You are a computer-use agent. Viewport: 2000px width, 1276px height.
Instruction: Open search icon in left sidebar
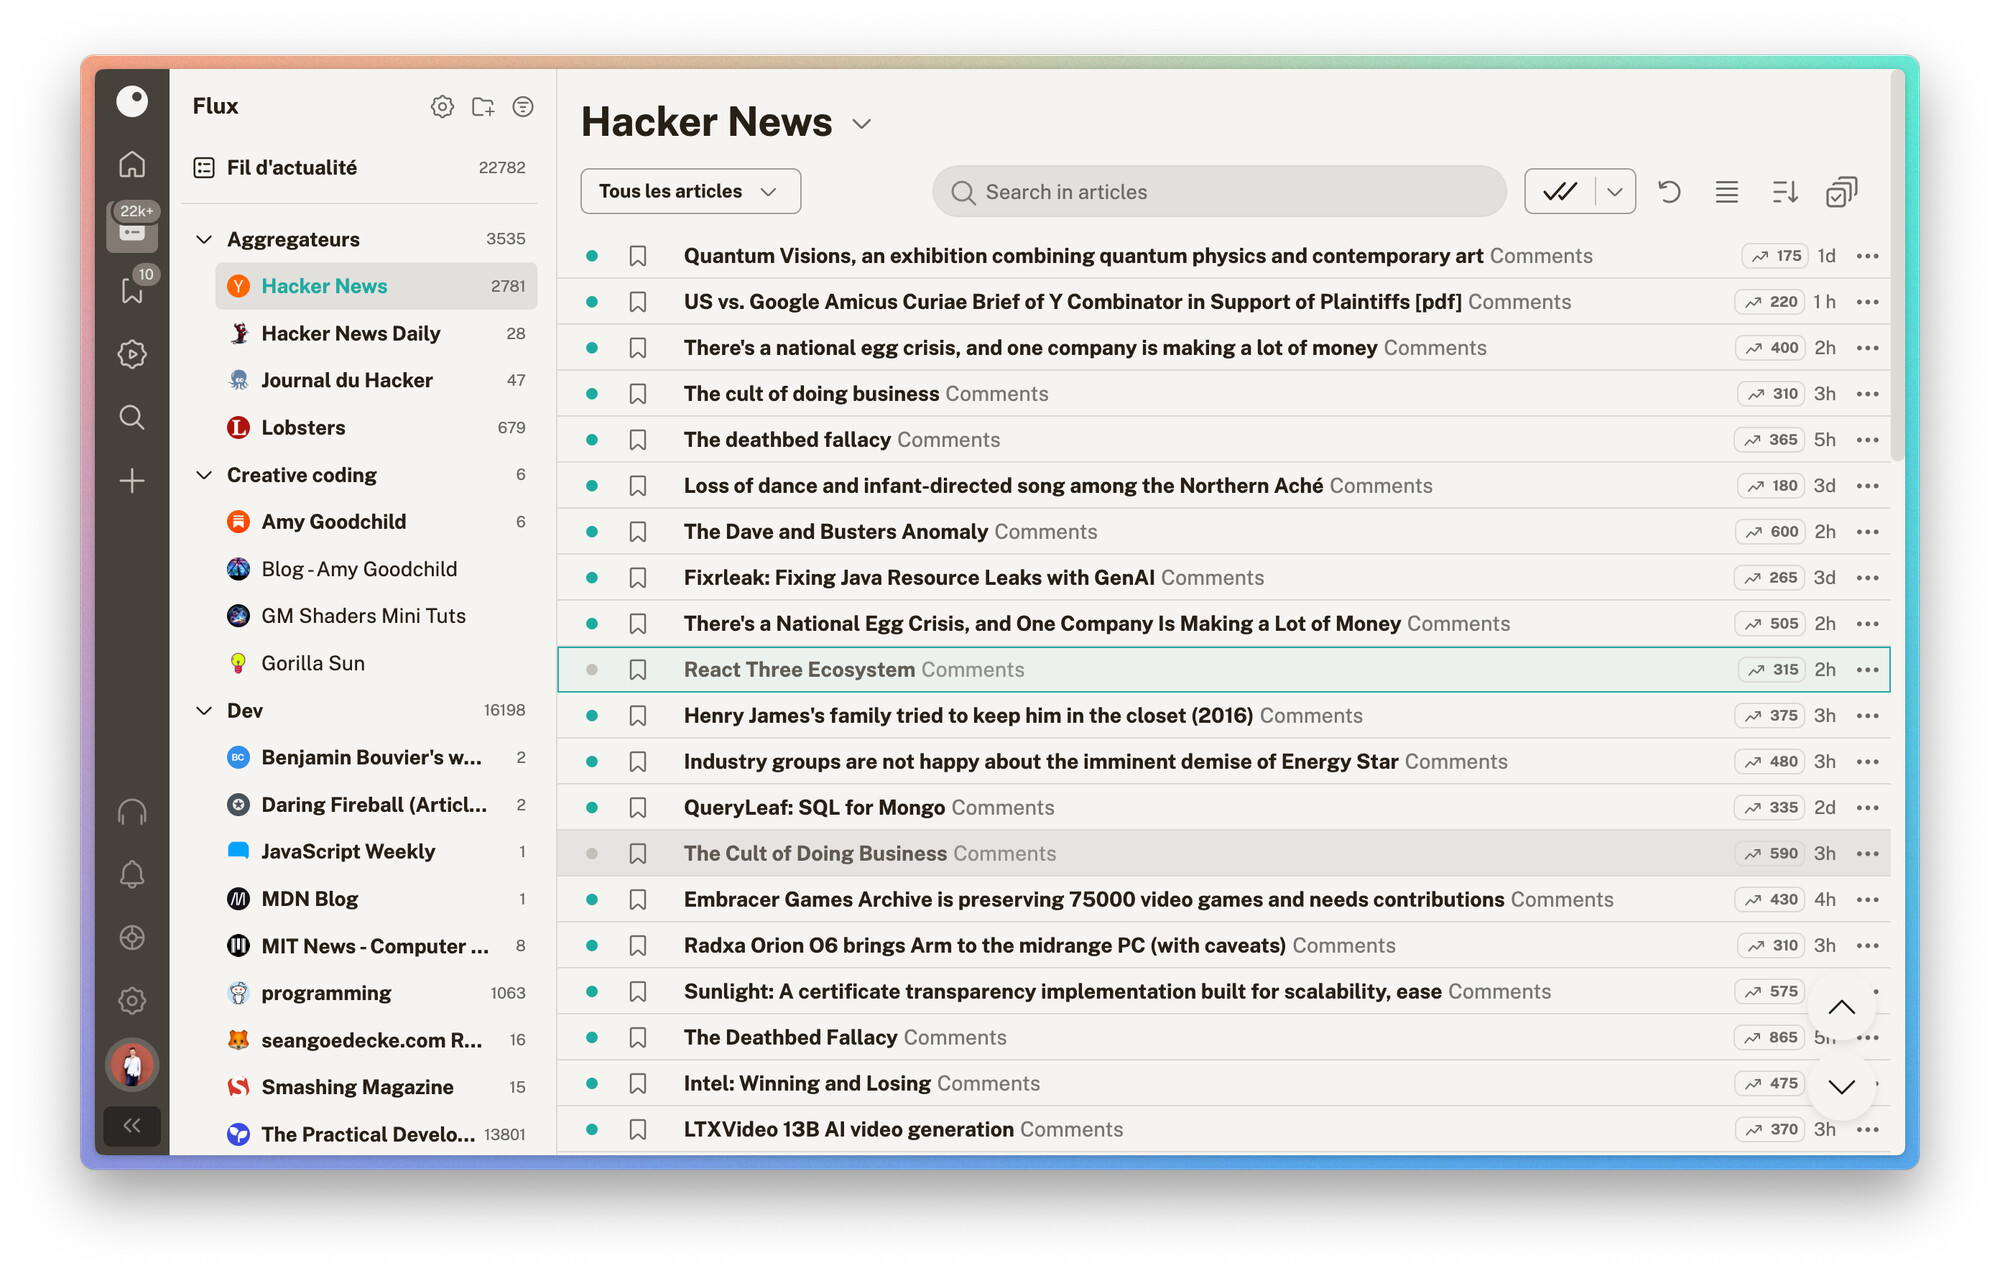click(x=132, y=417)
